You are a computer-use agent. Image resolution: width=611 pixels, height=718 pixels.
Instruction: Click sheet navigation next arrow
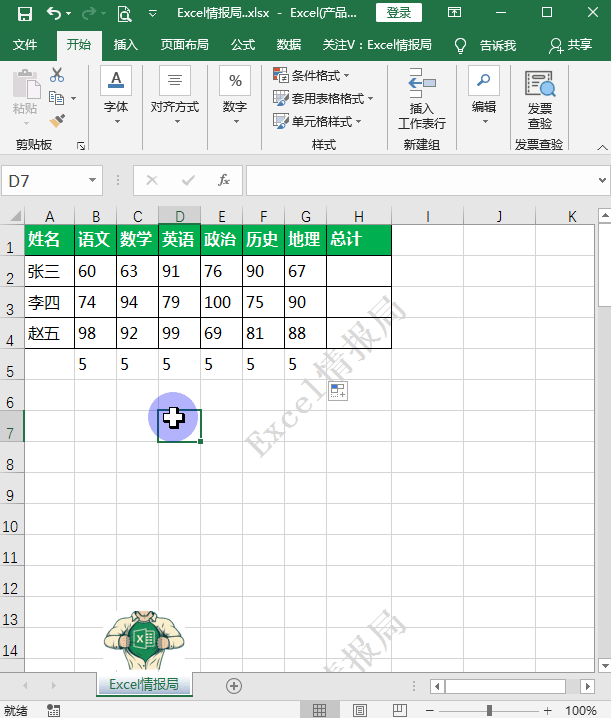click(54, 685)
